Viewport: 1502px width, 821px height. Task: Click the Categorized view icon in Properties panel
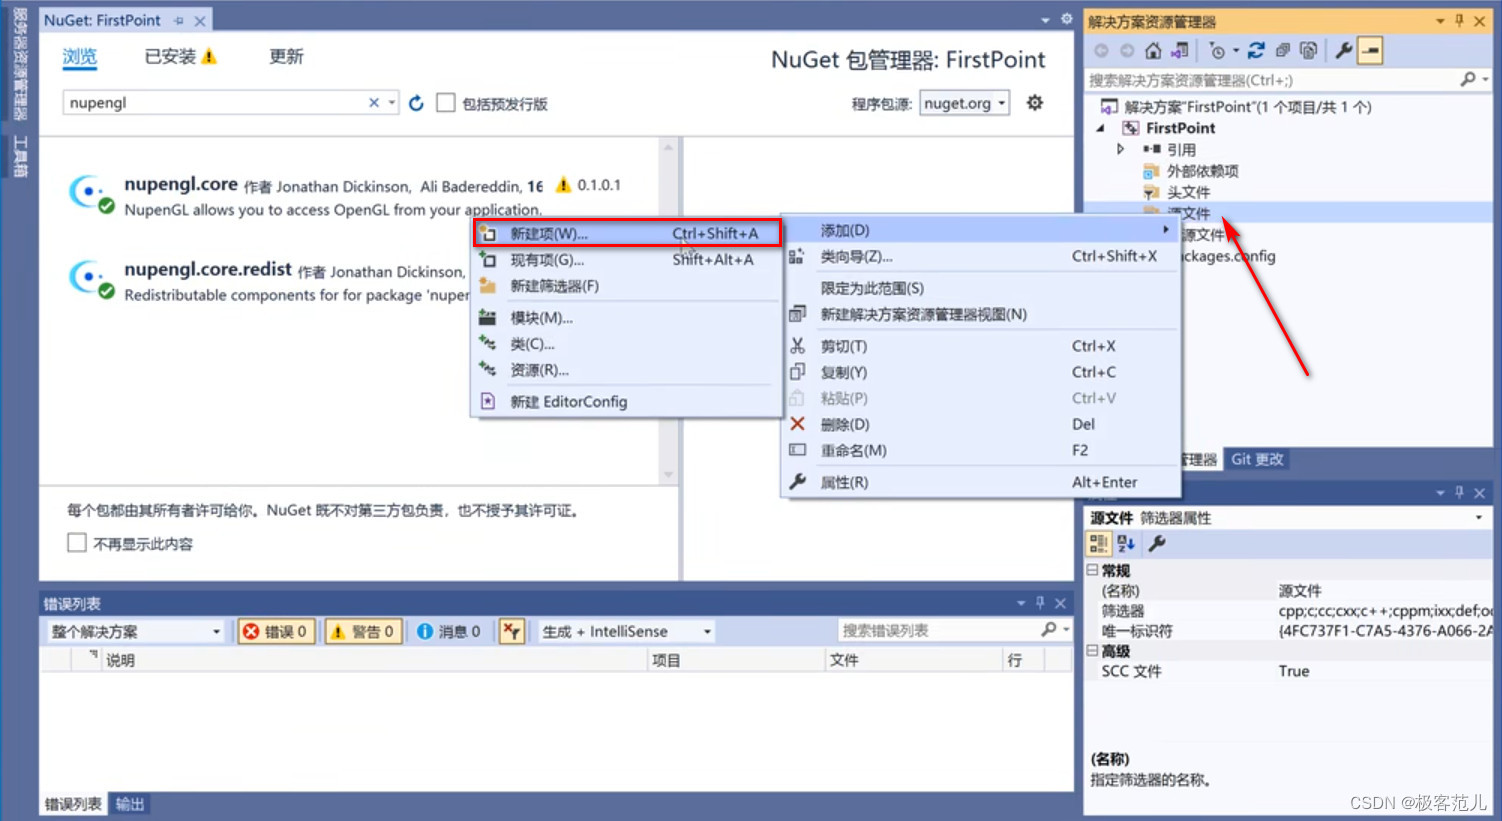coord(1098,543)
